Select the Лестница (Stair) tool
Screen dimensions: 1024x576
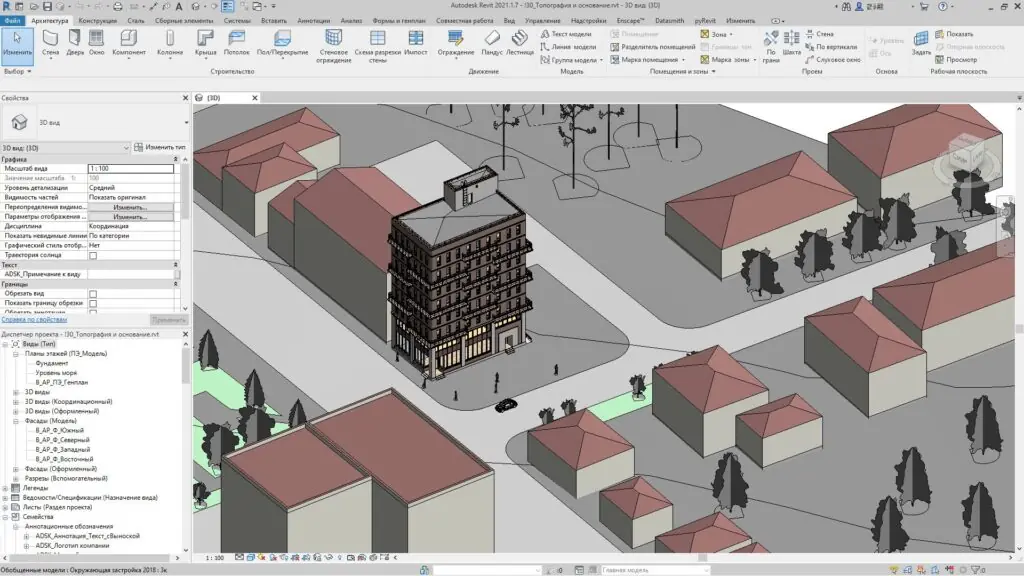click(520, 40)
